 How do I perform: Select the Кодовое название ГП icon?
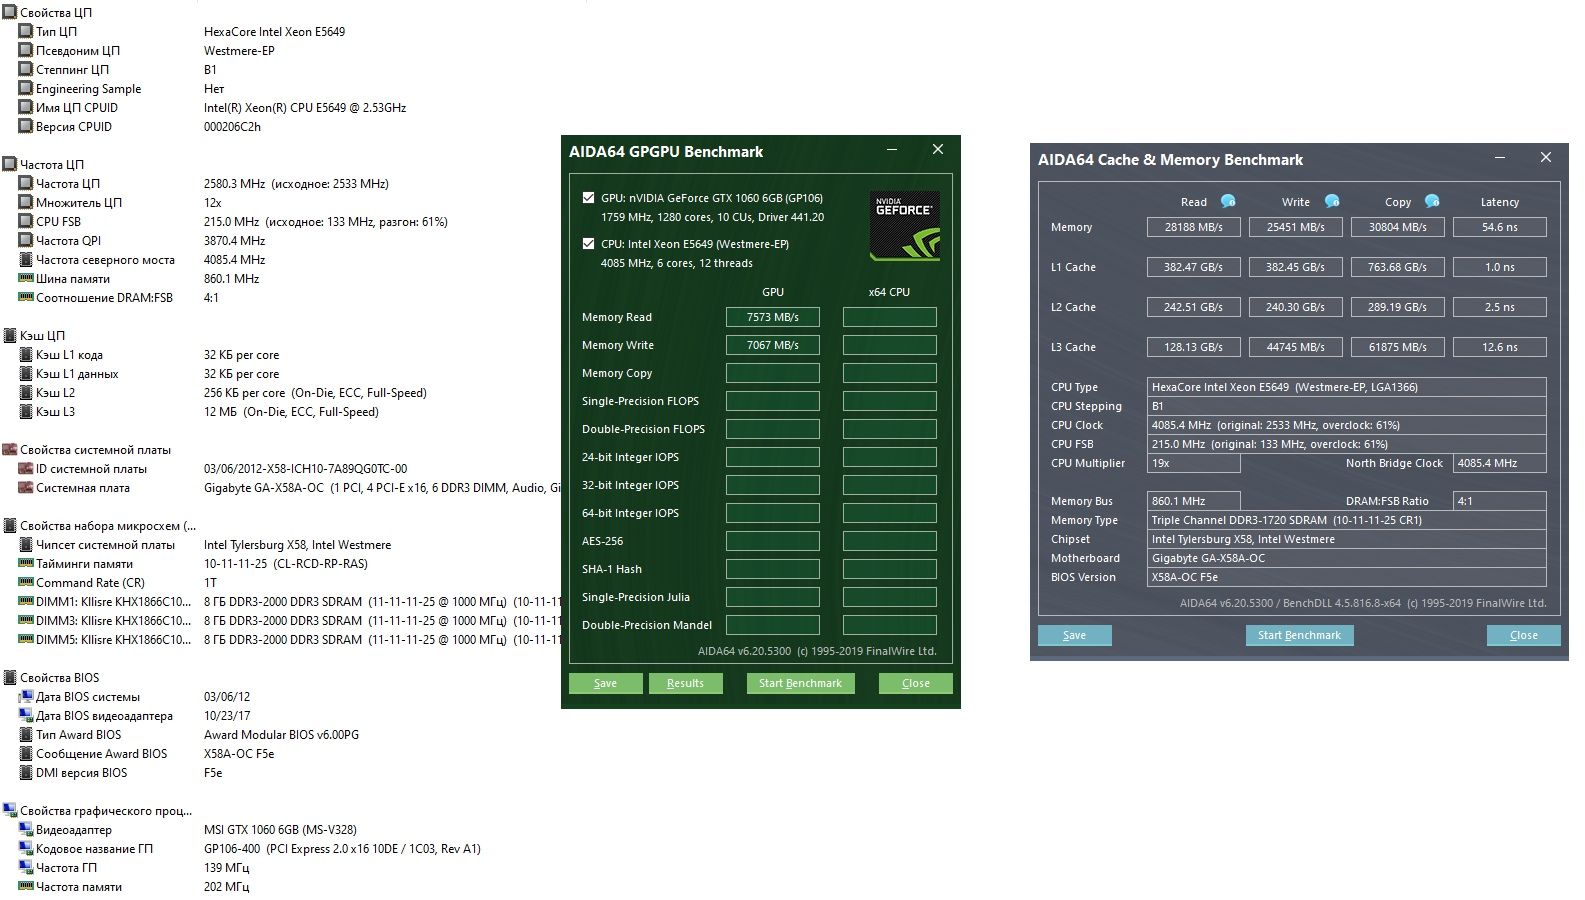pyautogui.click(x=26, y=848)
